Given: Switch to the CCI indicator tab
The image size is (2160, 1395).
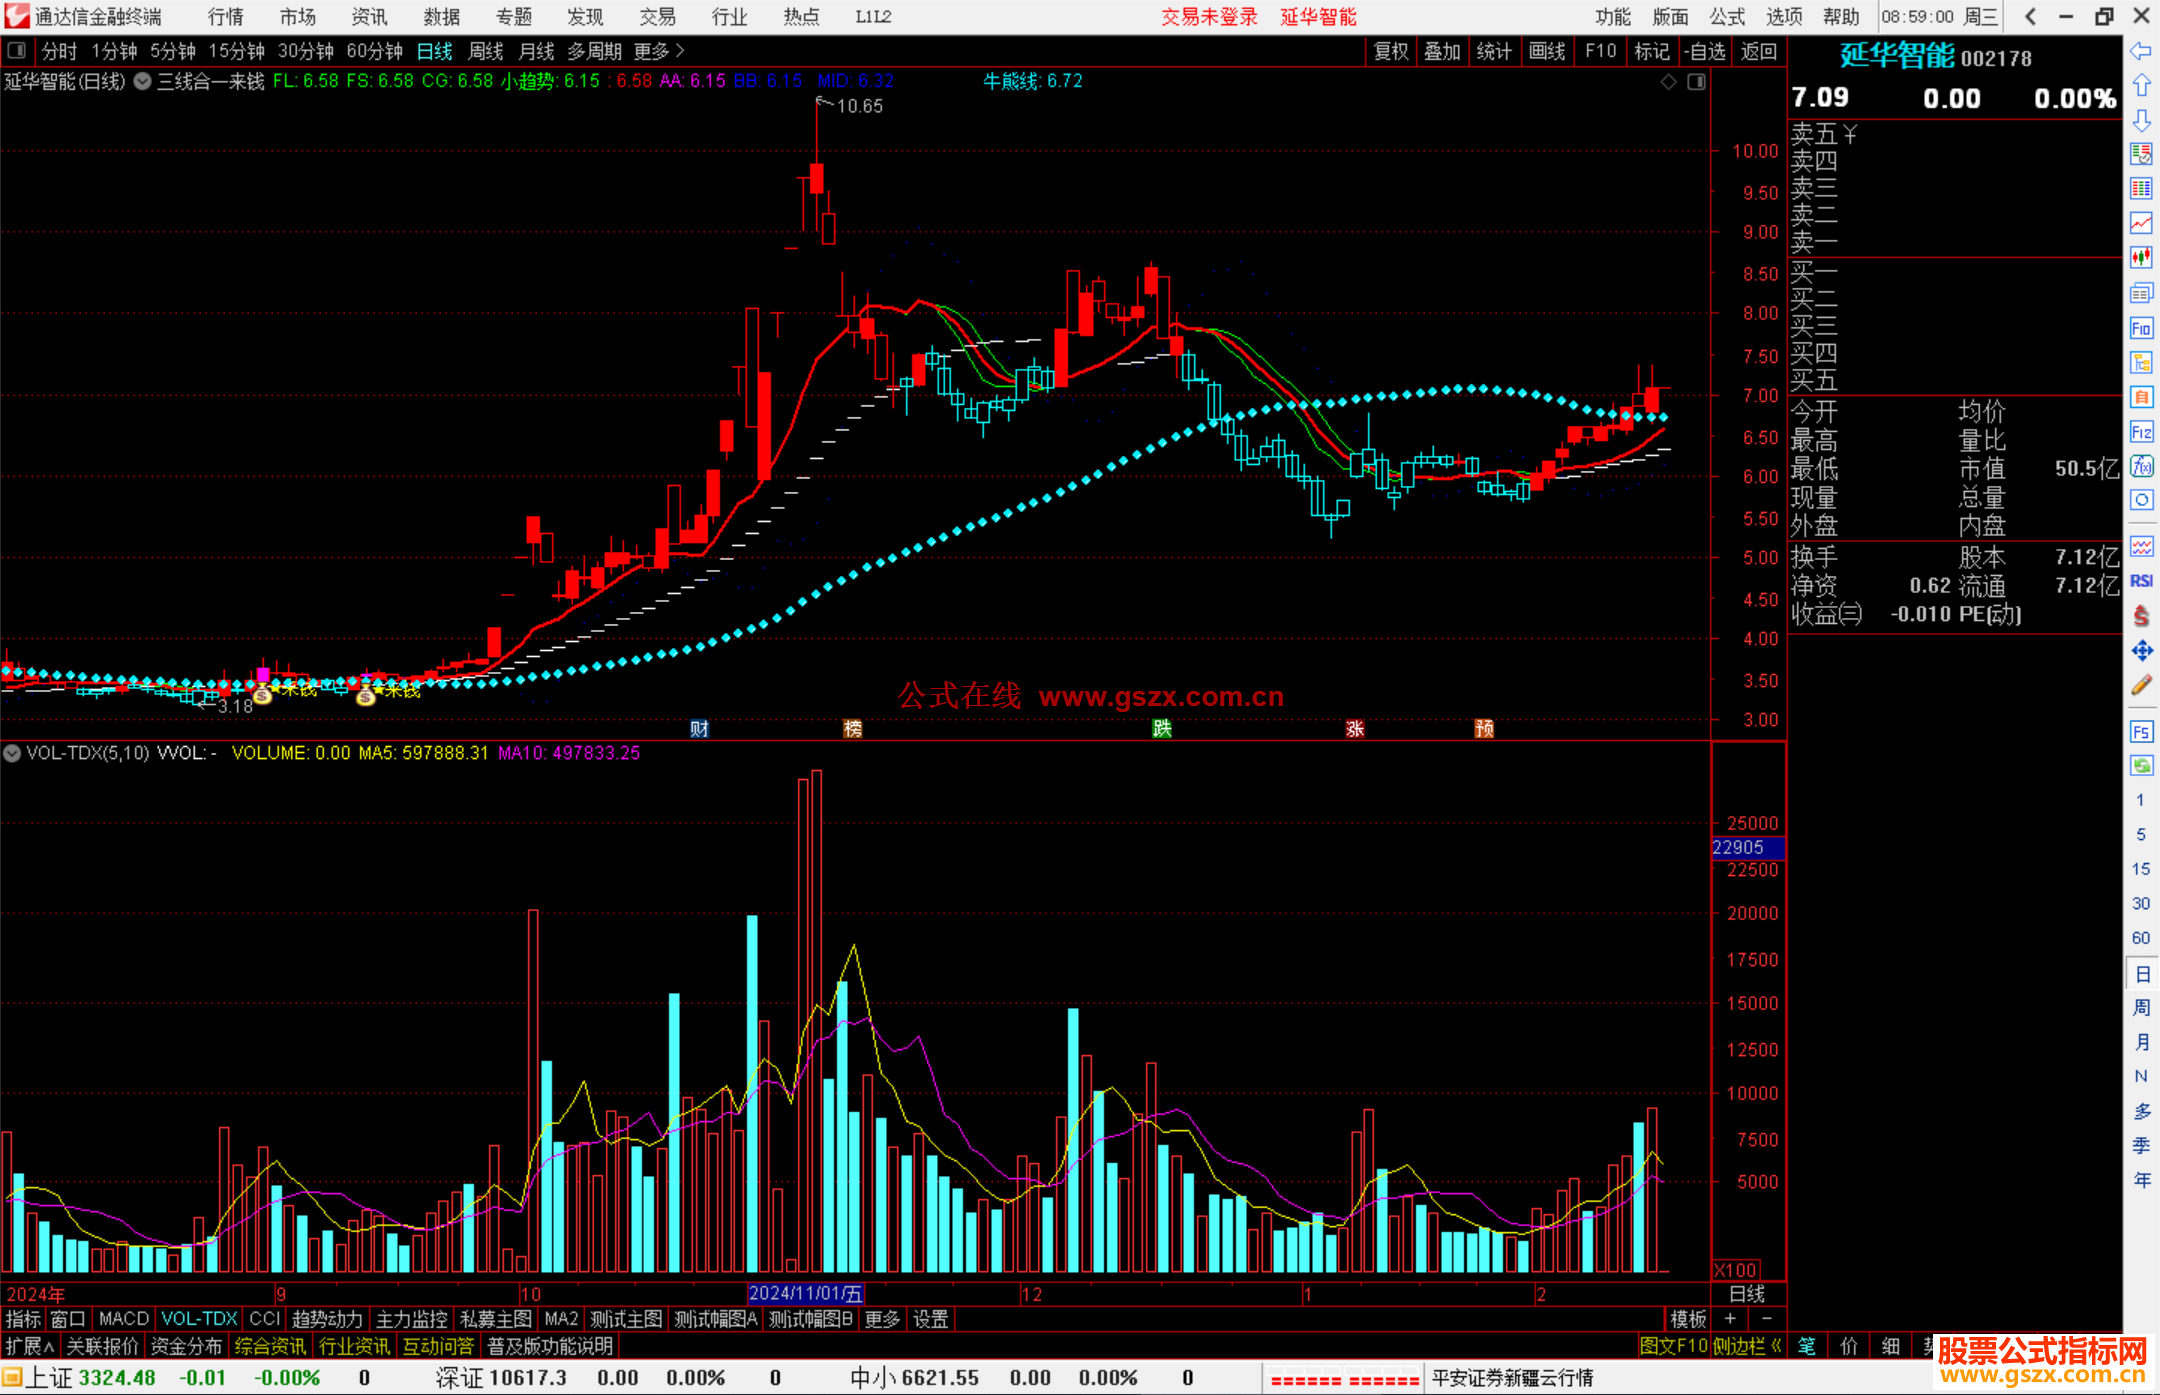Looking at the screenshot, I should (x=265, y=1319).
